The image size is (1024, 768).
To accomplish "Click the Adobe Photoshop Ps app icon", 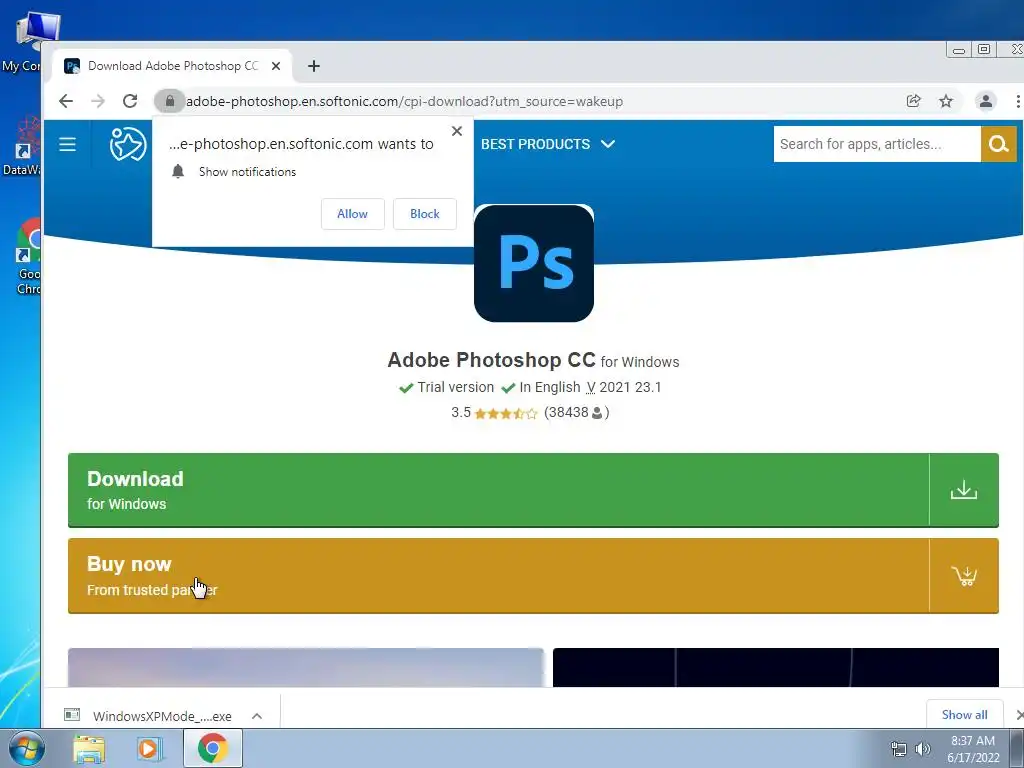I will [534, 263].
